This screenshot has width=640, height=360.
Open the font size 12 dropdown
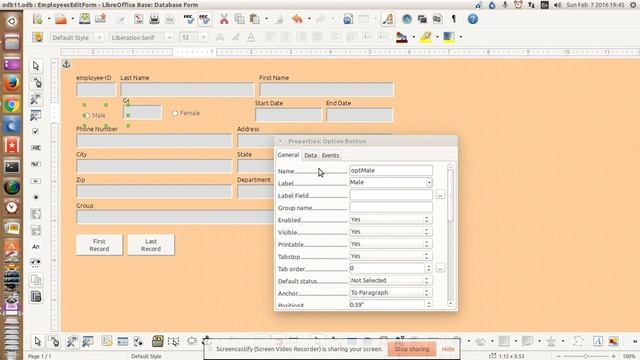click(203, 38)
